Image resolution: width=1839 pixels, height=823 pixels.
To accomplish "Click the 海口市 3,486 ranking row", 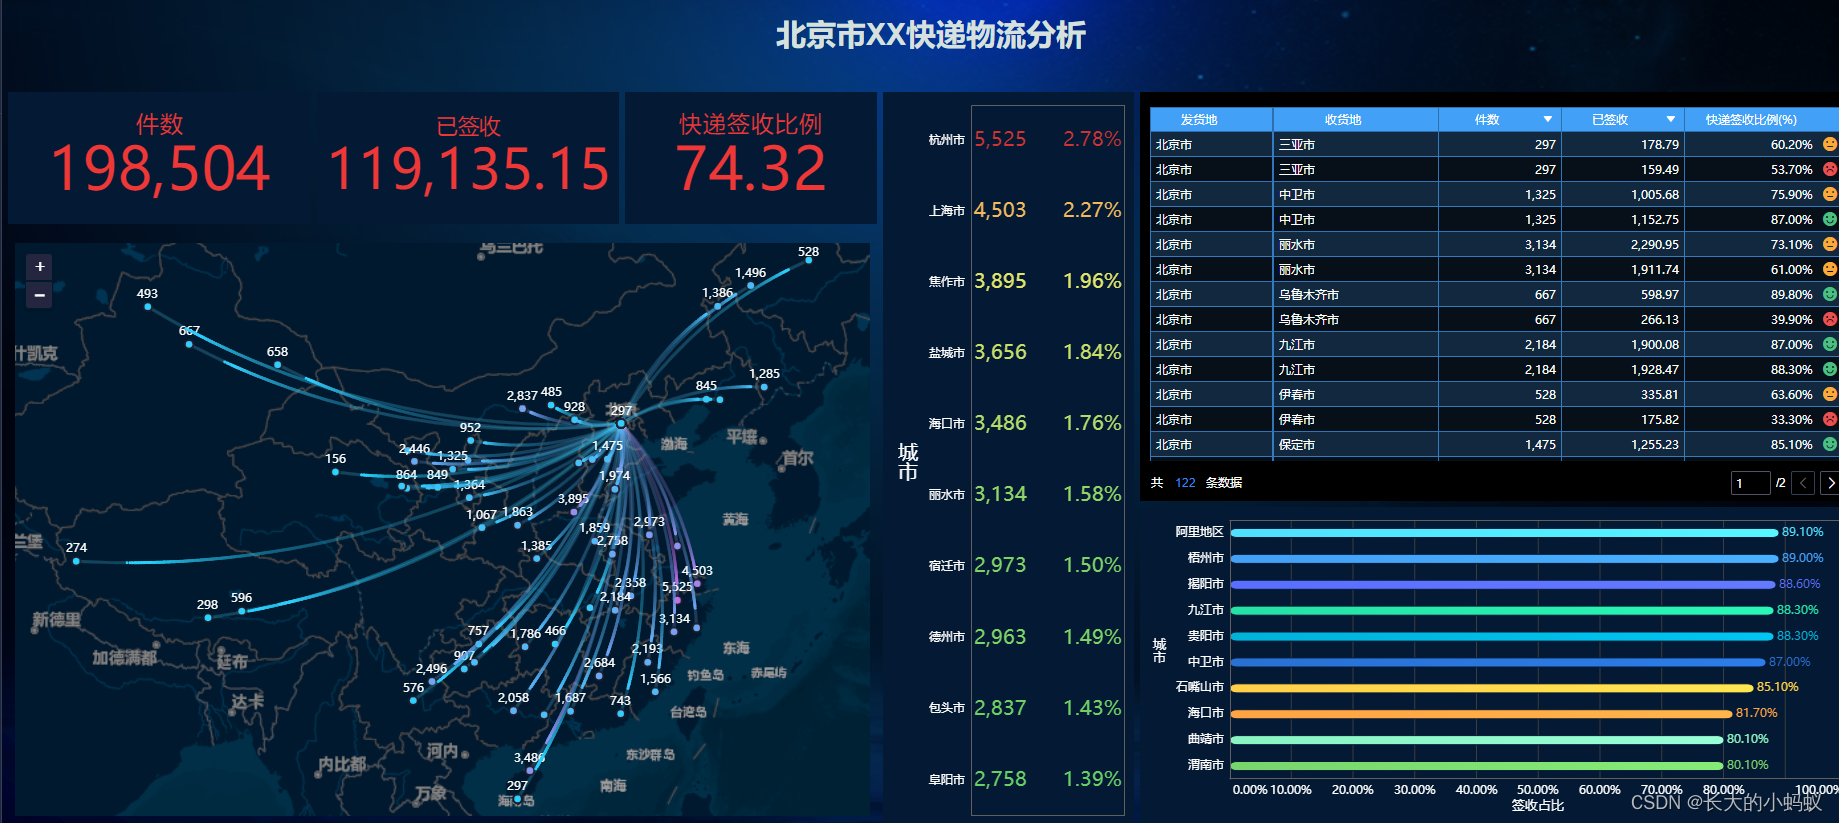I will click(x=1025, y=423).
